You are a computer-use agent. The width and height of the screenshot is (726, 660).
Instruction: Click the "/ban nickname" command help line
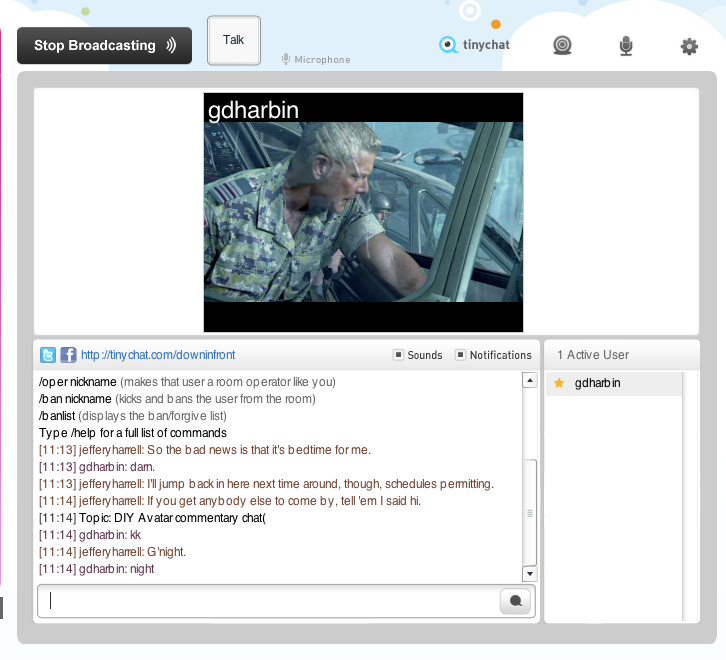click(x=177, y=399)
